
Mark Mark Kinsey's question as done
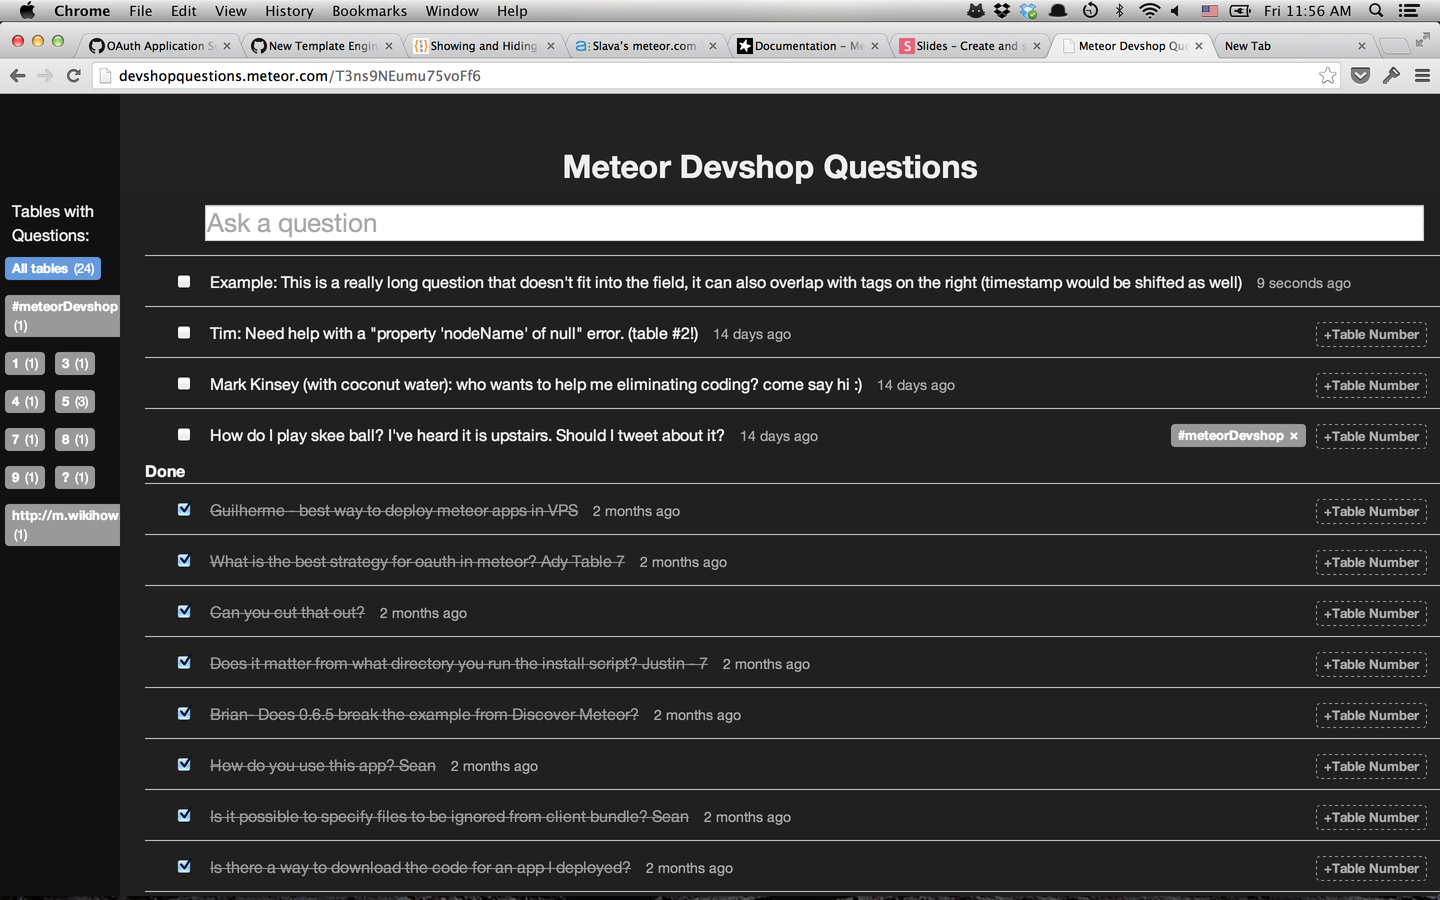pos(184,384)
